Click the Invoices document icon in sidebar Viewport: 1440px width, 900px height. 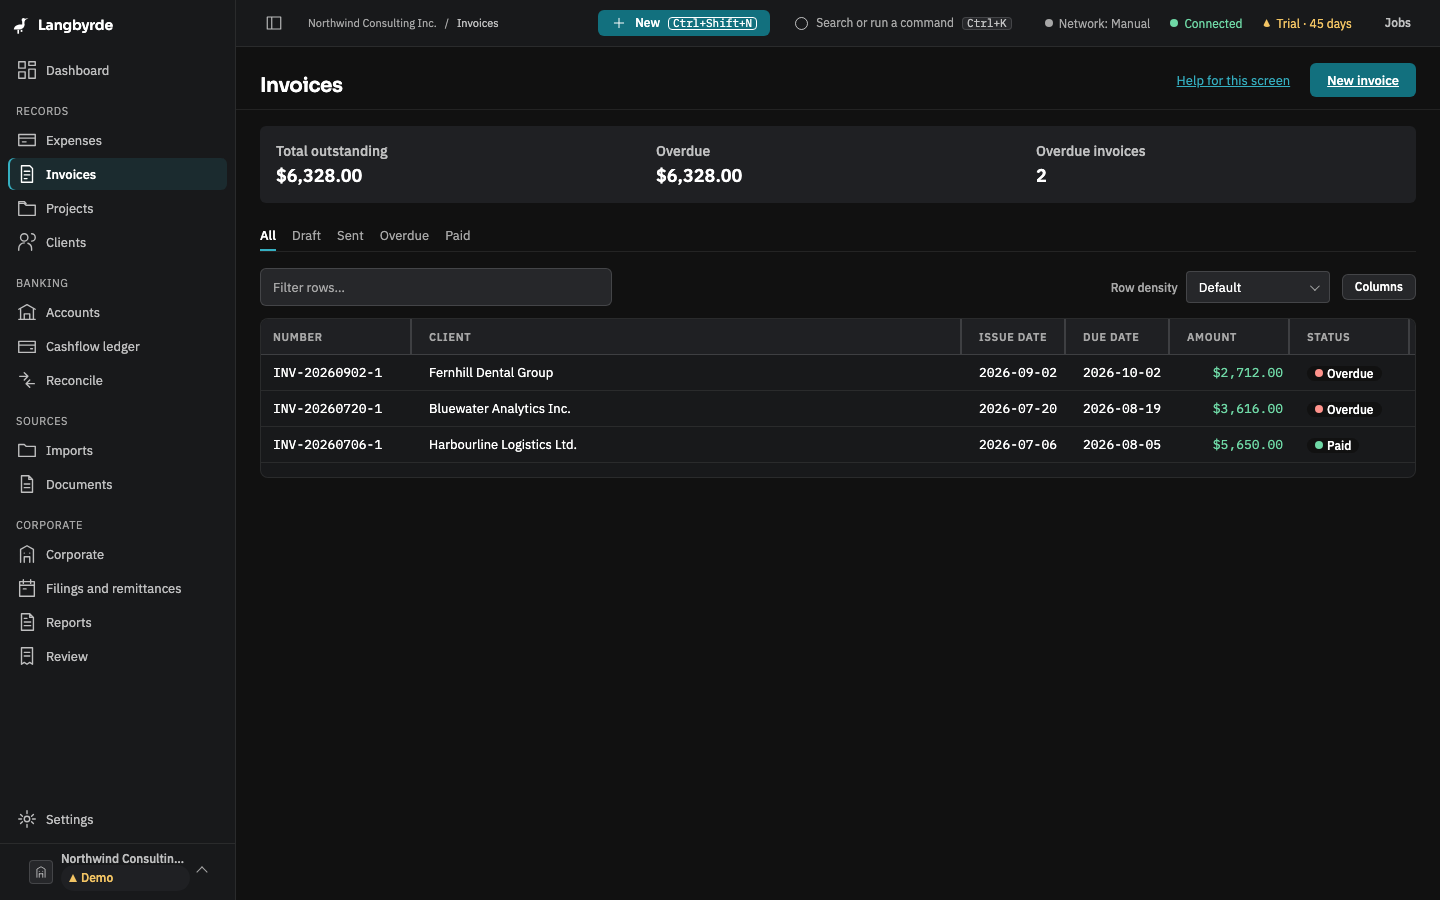27,174
